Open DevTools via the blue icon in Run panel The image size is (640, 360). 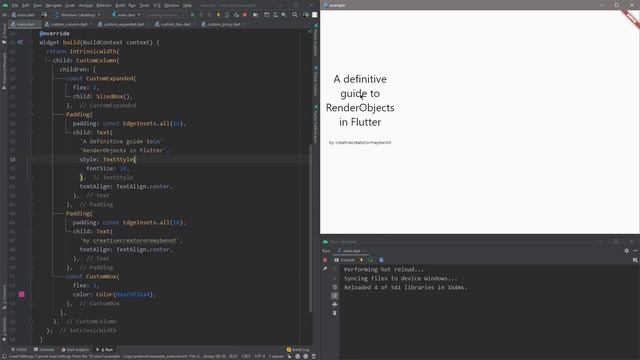[x=381, y=260]
